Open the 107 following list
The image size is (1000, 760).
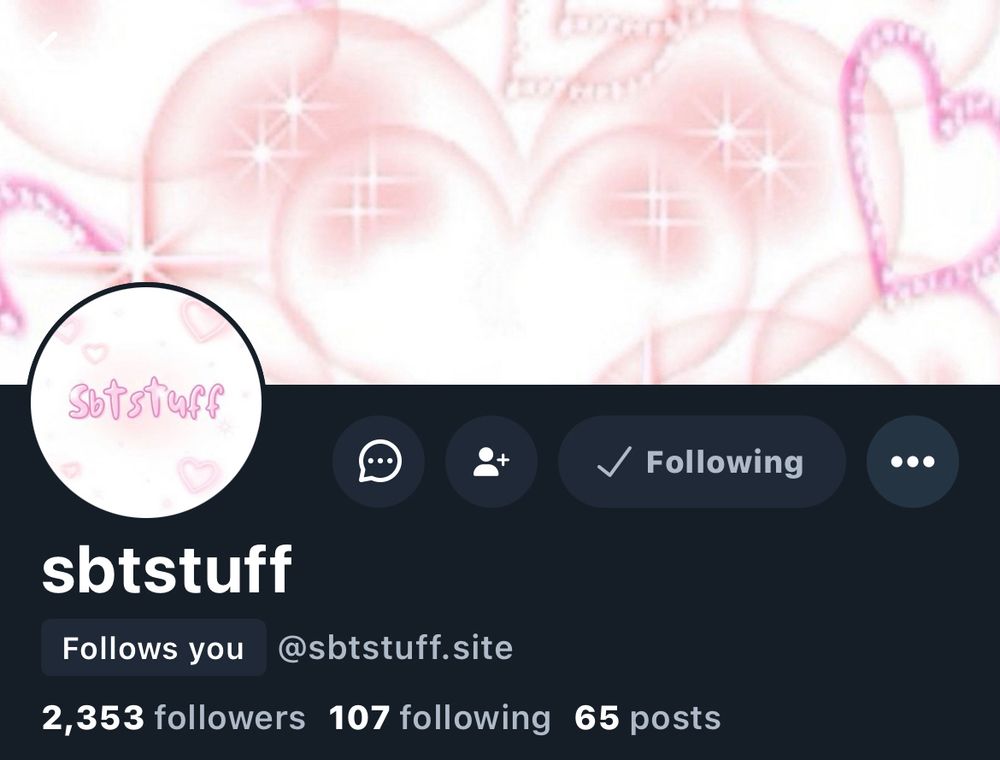pos(439,718)
